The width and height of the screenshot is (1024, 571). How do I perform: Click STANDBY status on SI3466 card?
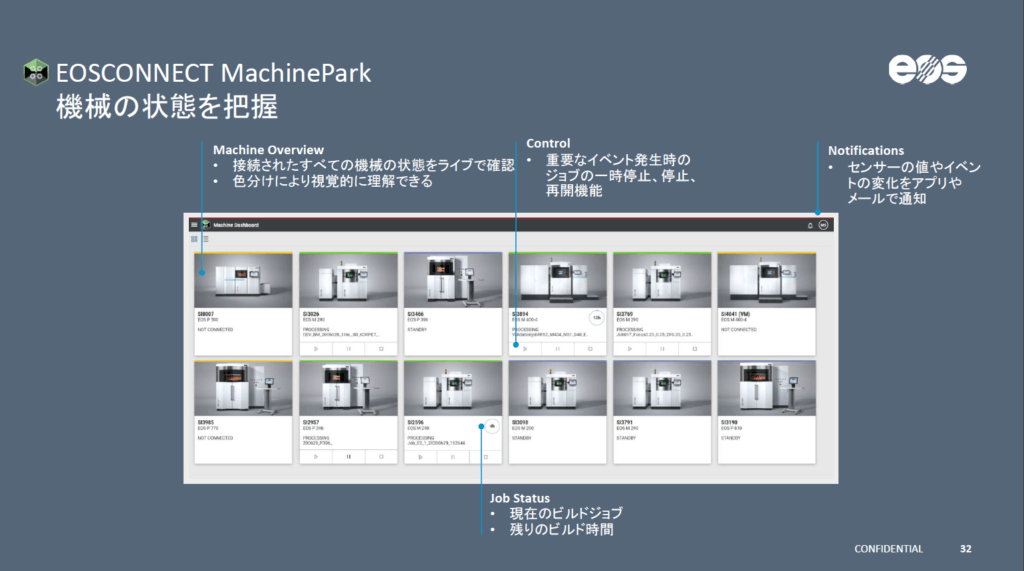coord(417,330)
